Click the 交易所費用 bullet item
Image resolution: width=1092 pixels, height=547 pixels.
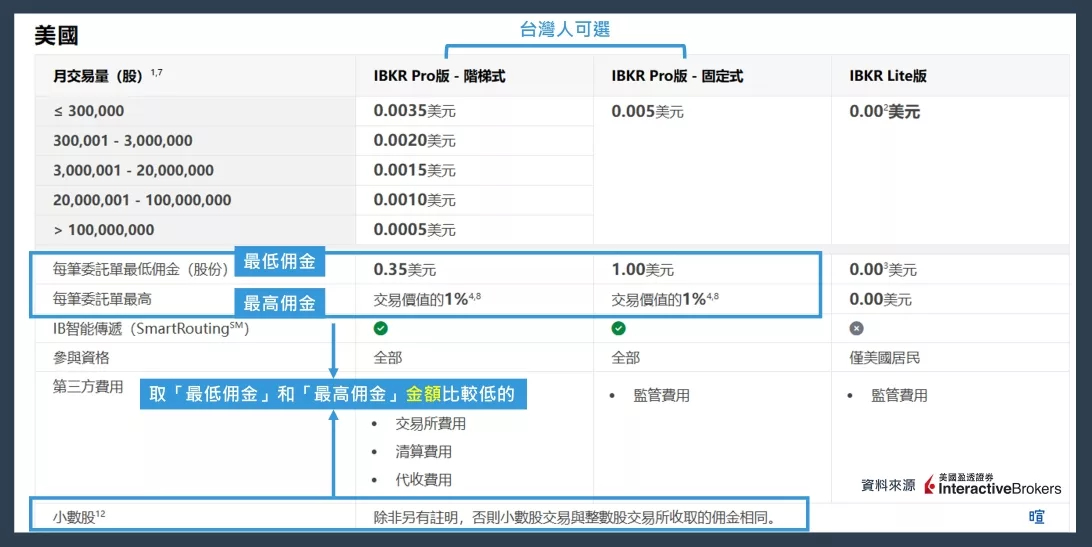coord(430,424)
